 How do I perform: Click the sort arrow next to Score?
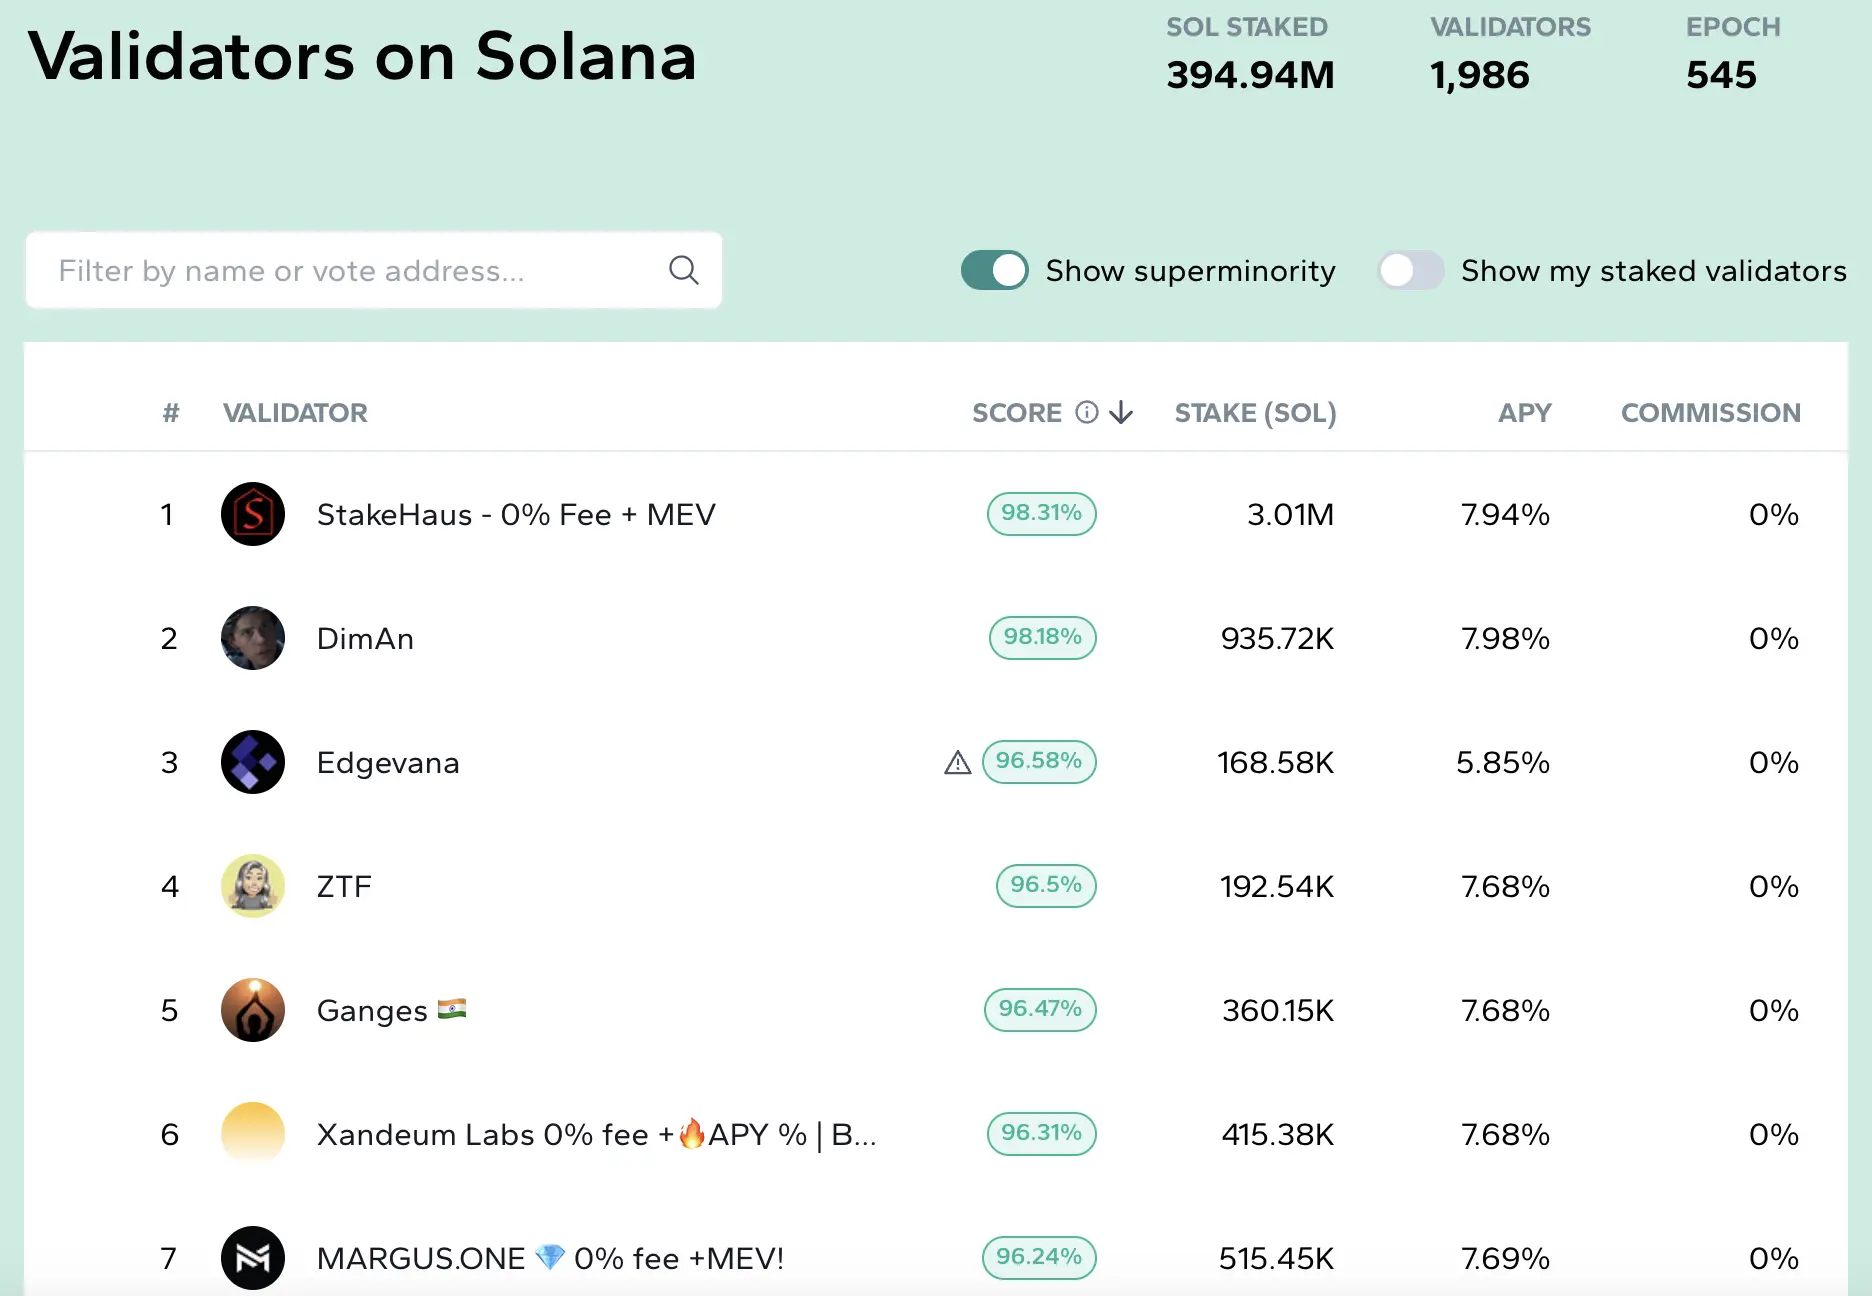[1121, 412]
